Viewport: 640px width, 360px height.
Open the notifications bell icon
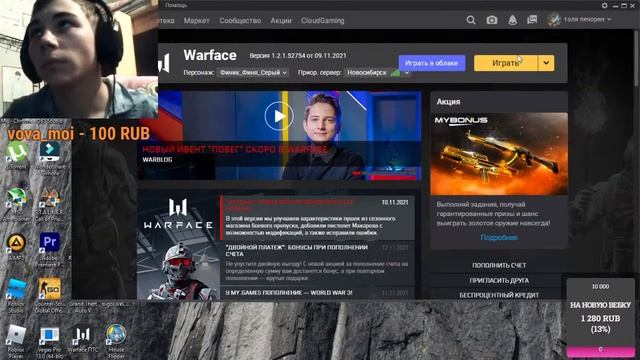(512, 20)
